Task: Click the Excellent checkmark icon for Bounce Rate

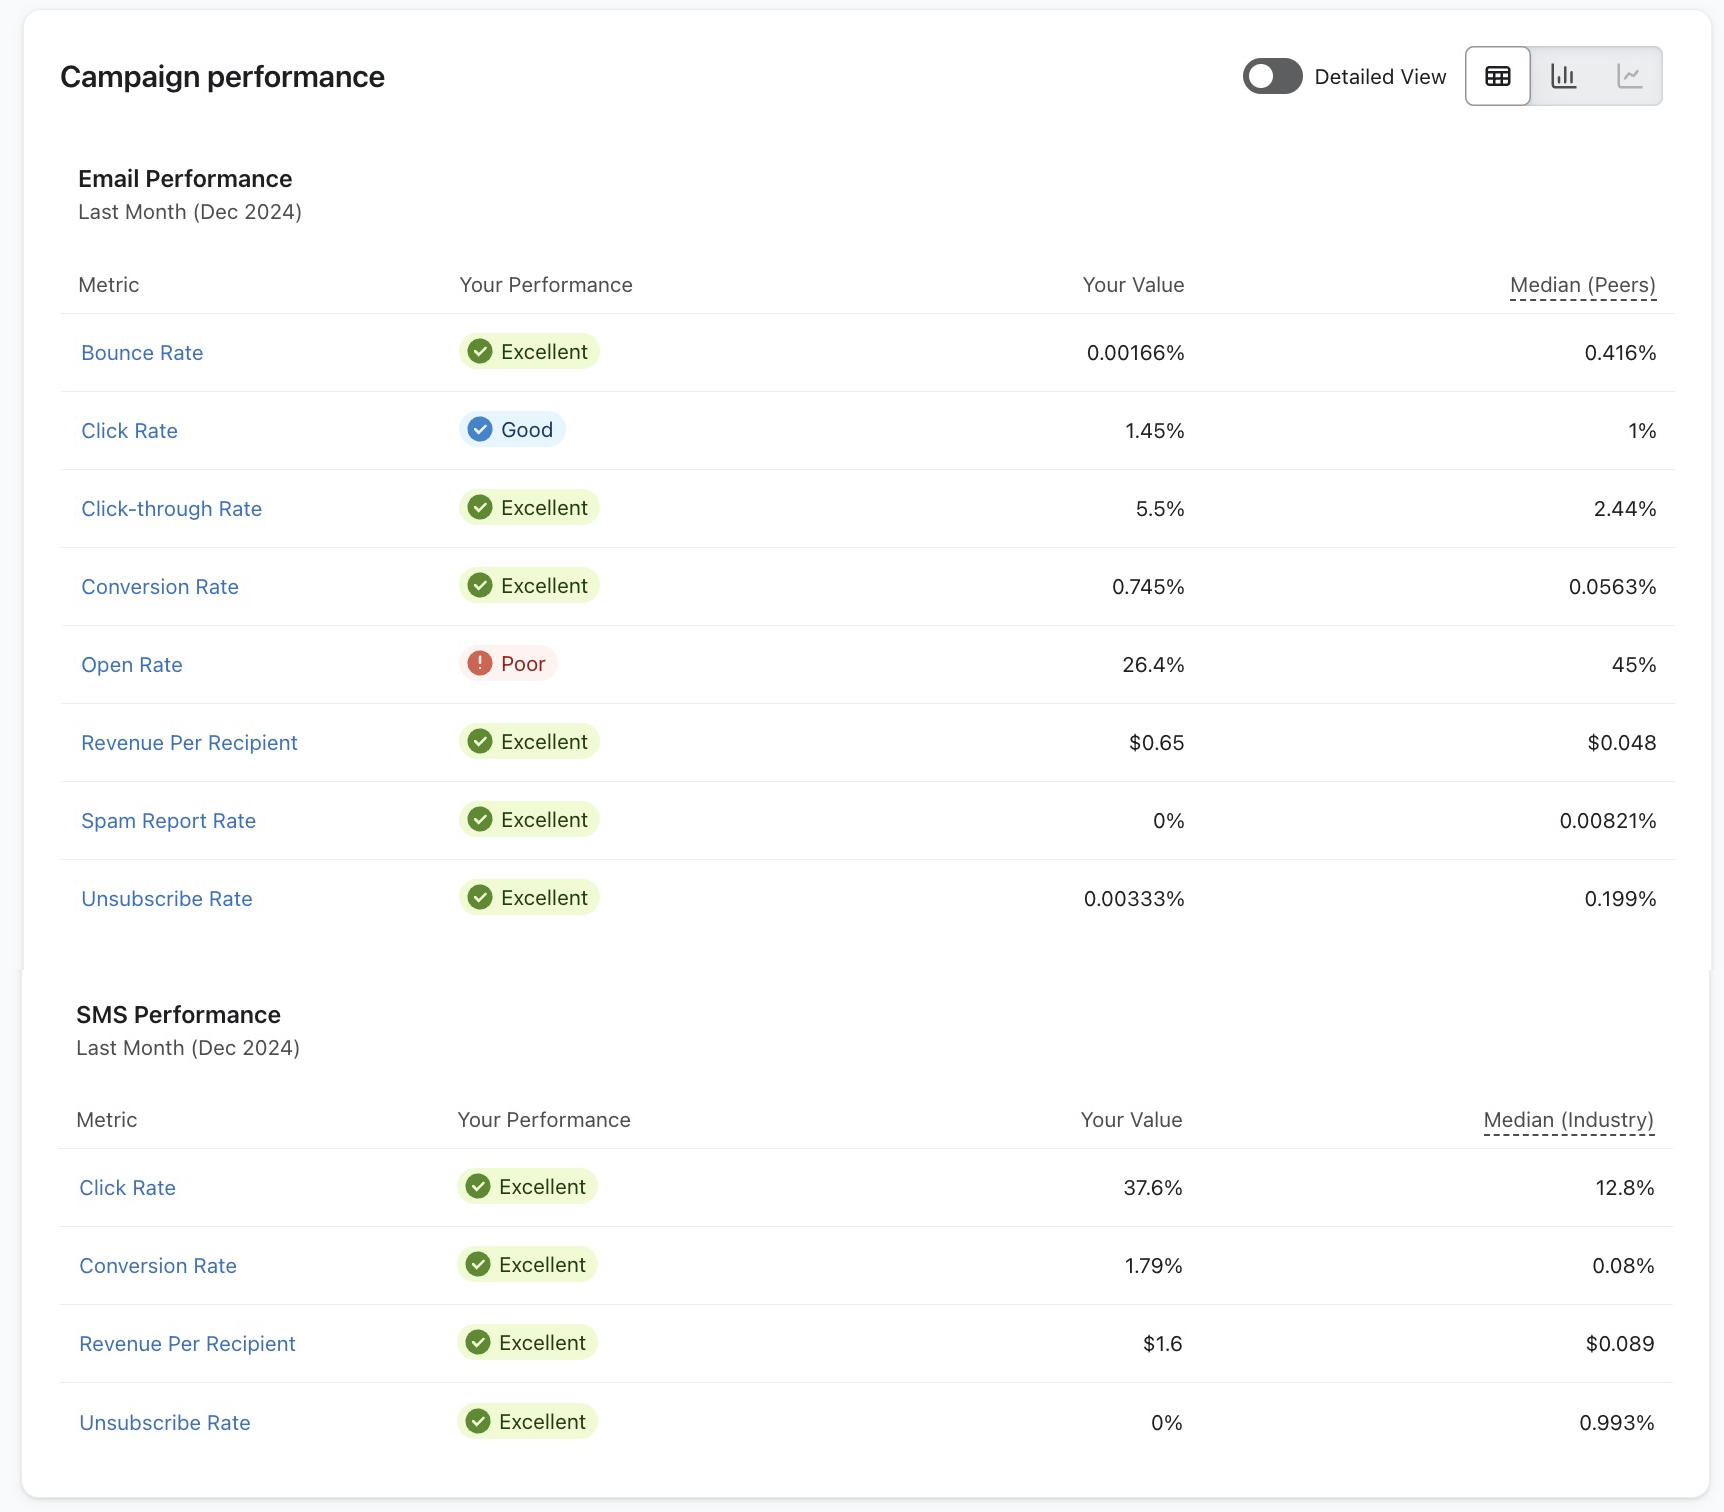Action: (480, 351)
